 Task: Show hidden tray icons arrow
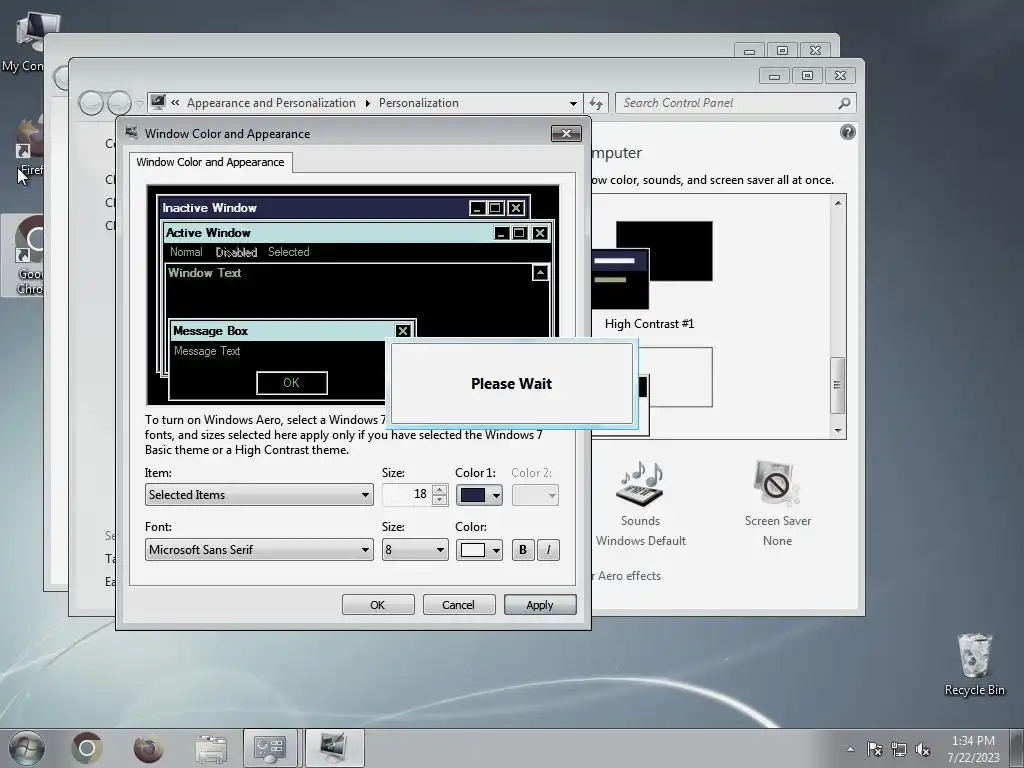point(850,750)
